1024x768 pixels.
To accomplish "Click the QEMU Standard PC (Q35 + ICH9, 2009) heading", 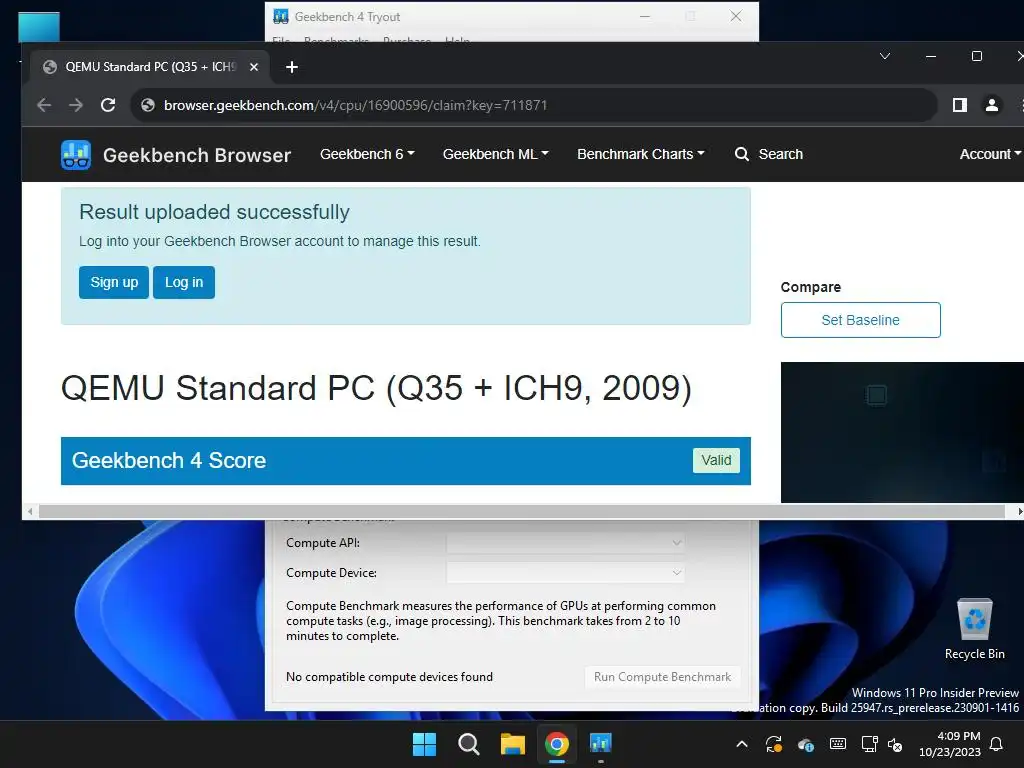I will coord(376,389).
